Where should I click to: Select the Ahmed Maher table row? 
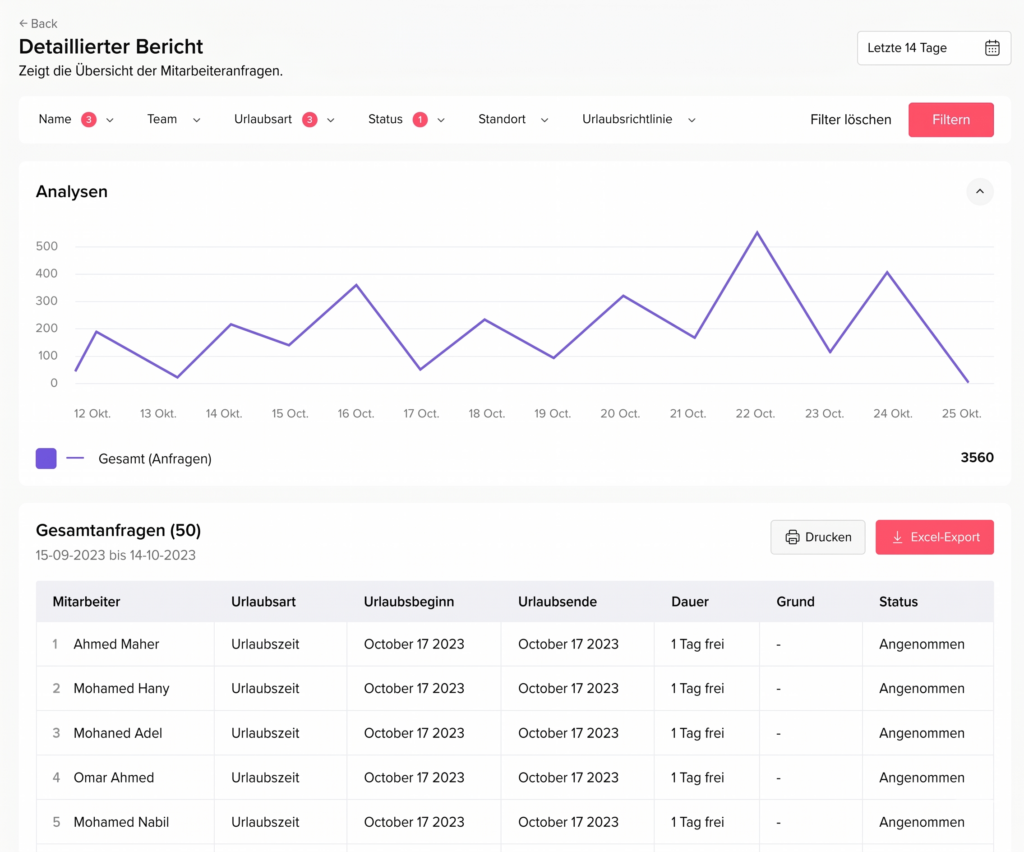pos(116,644)
